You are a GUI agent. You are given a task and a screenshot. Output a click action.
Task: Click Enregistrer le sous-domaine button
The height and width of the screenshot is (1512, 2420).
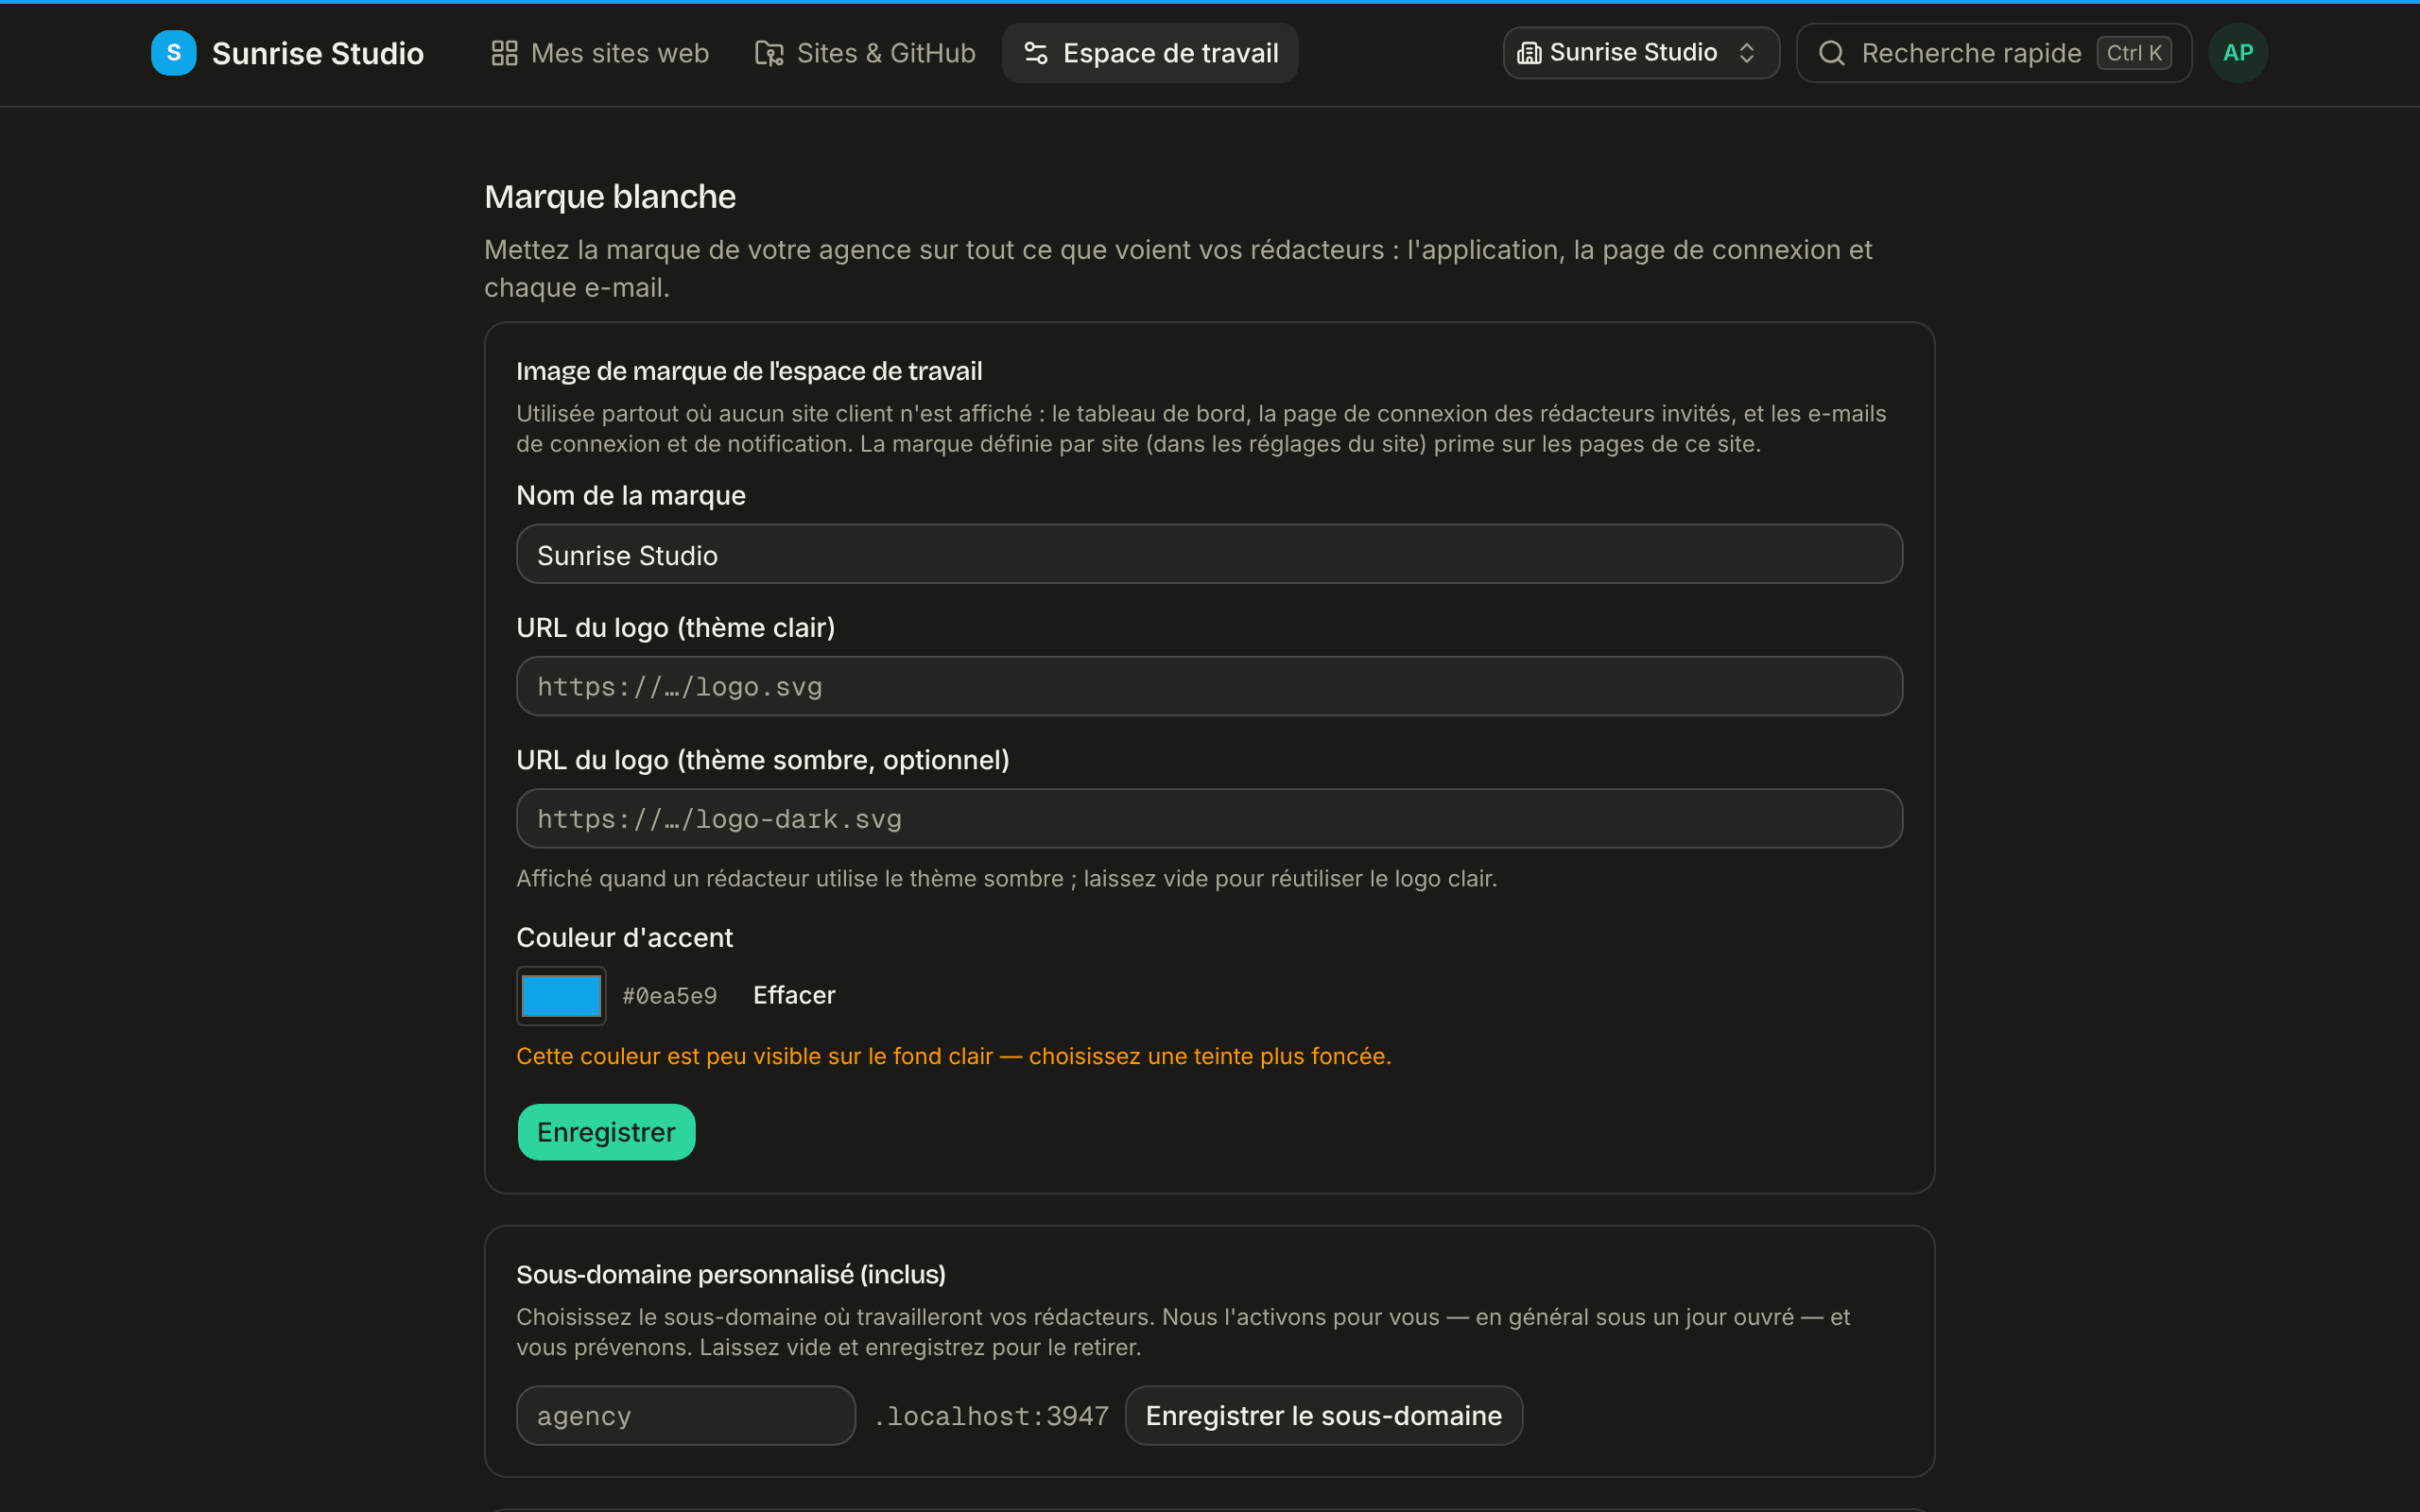pyautogui.click(x=1323, y=1415)
